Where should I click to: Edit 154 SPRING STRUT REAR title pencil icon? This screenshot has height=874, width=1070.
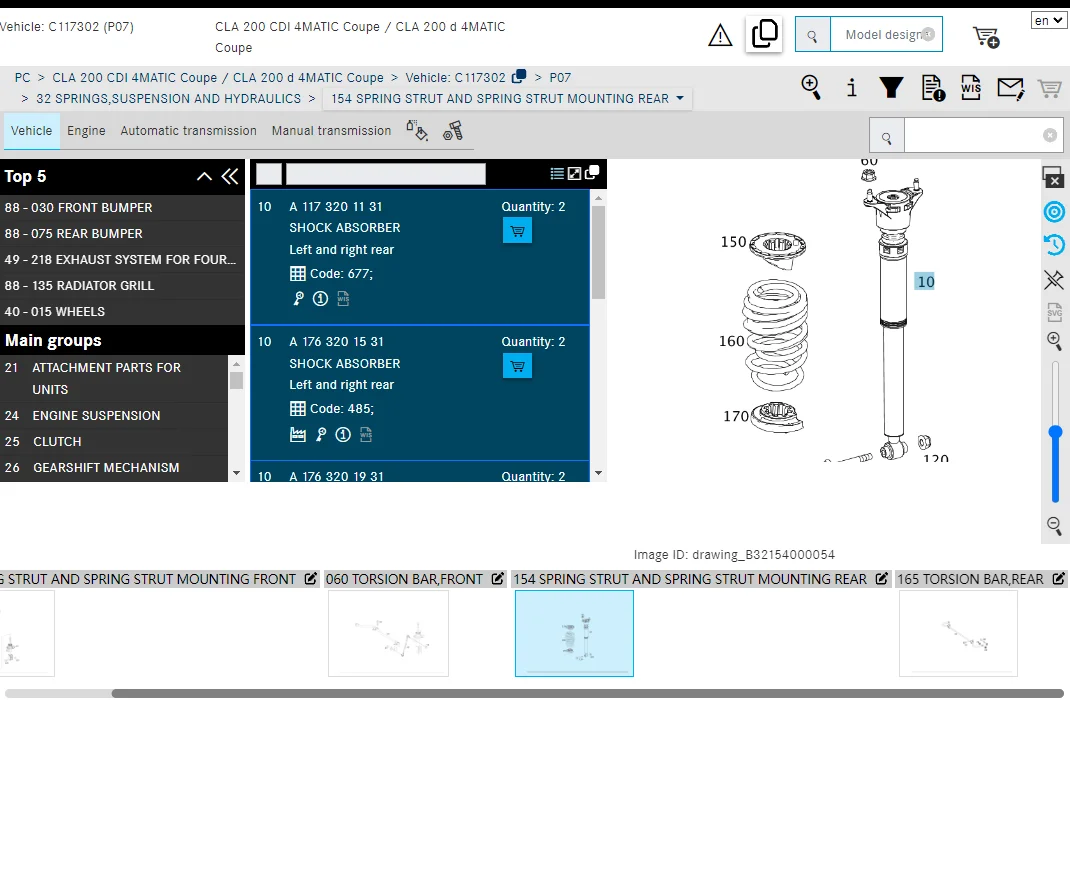tap(882, 579)
